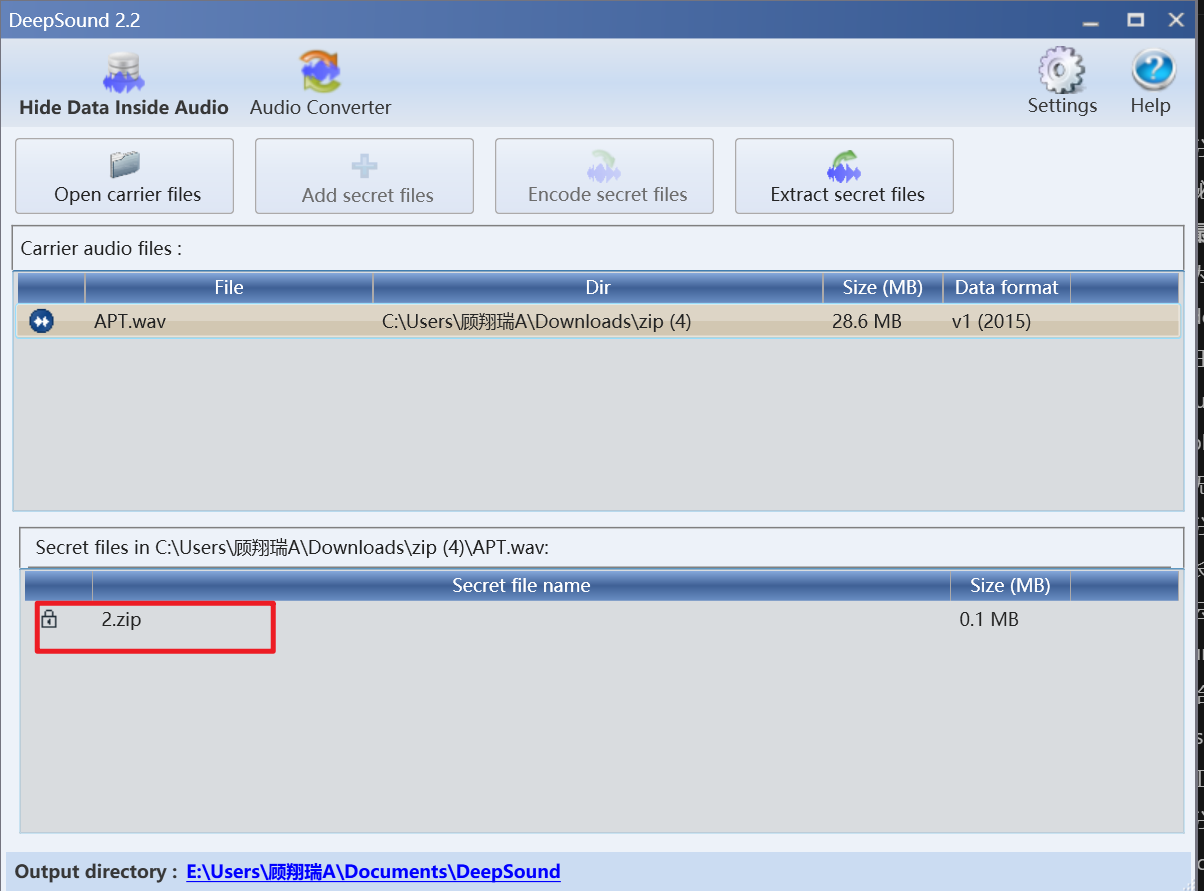Viewport: 1204px width, 891px height.
Task: Click the Open carrier files button
Action: click(125, 176)
